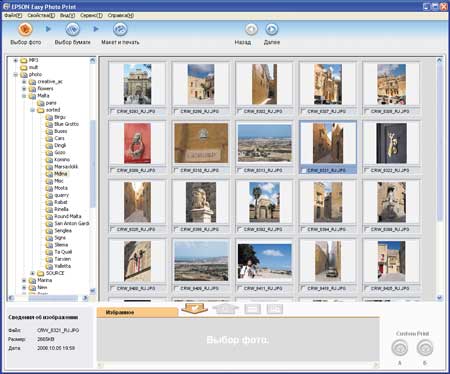The image size is (450, 374).
Task: Collapse the sorted folder node
Action: pos(32,110)
